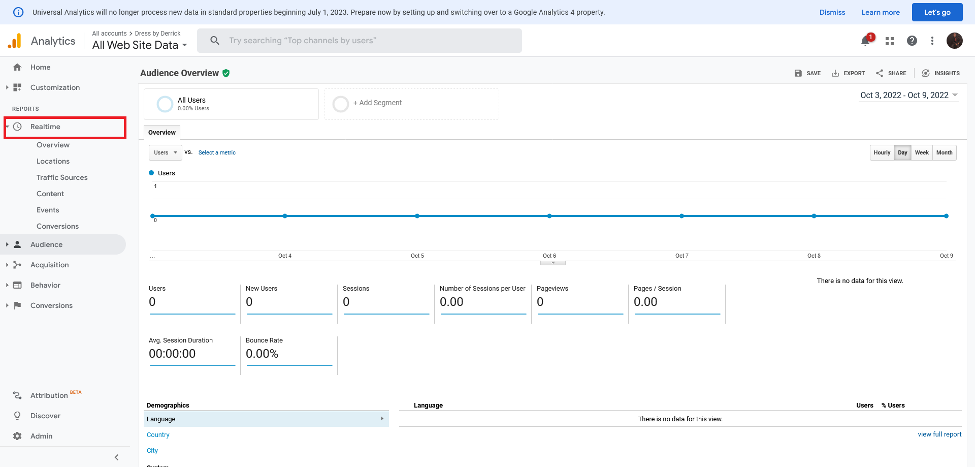Open the notifications bell
Viewport: 977px width, 468px height.
point(866,41)
